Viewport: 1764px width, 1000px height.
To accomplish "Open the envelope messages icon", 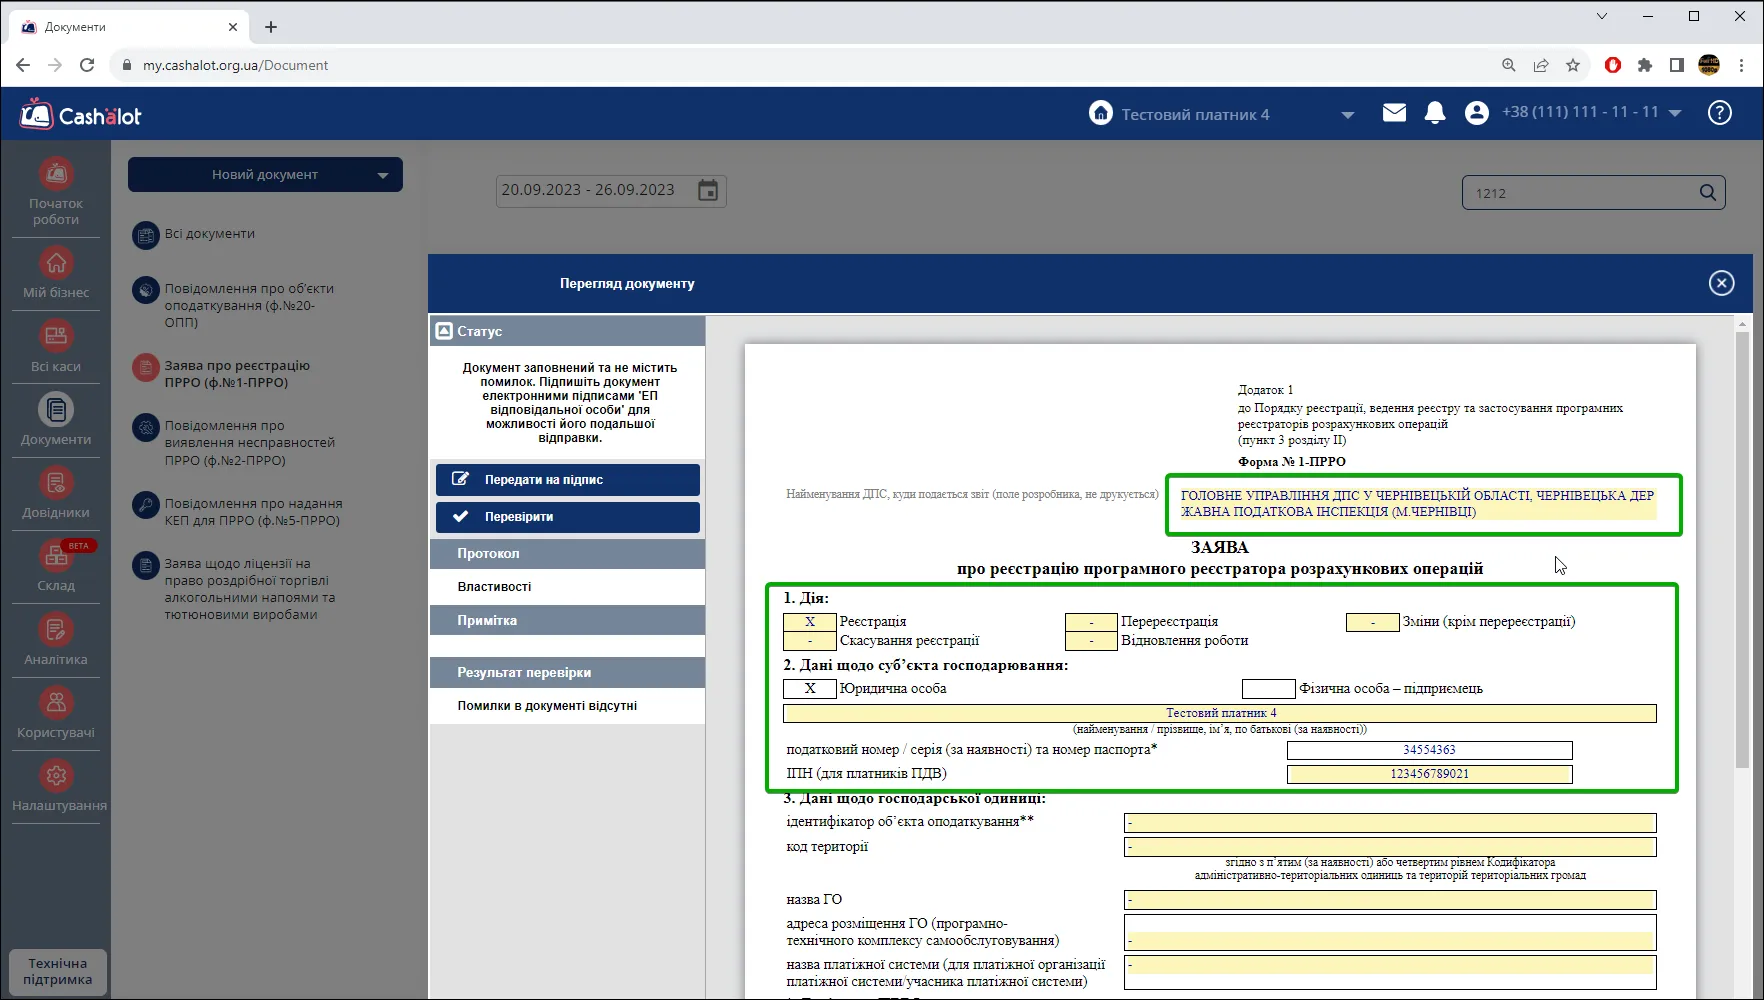I will point(1394,113).
